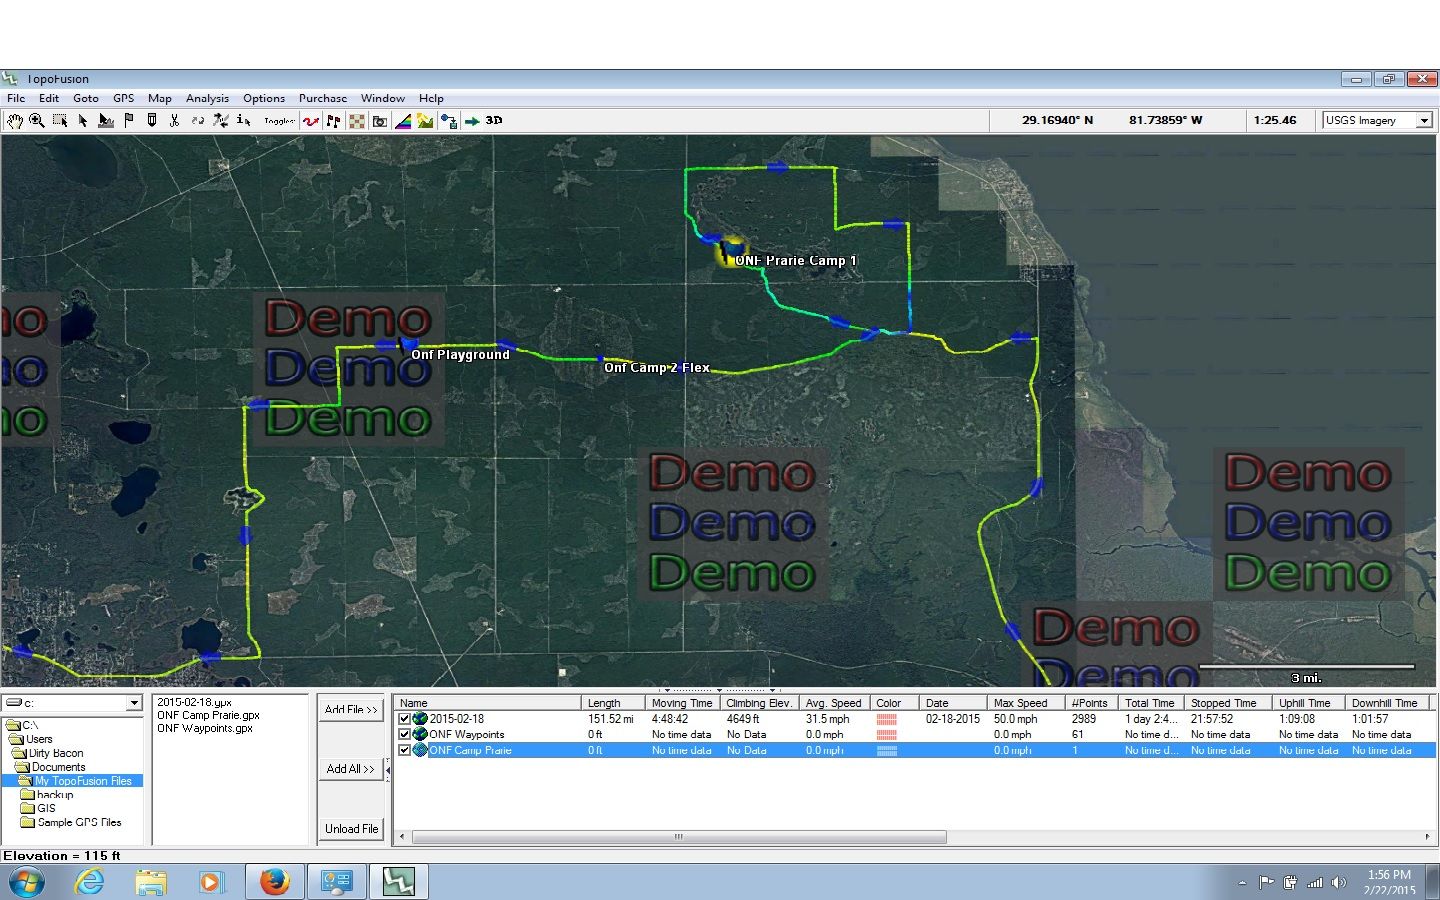Collapse the file panel splitter arrow
This screenshot has width=1440, height=900.
click(x=388, y=770)
